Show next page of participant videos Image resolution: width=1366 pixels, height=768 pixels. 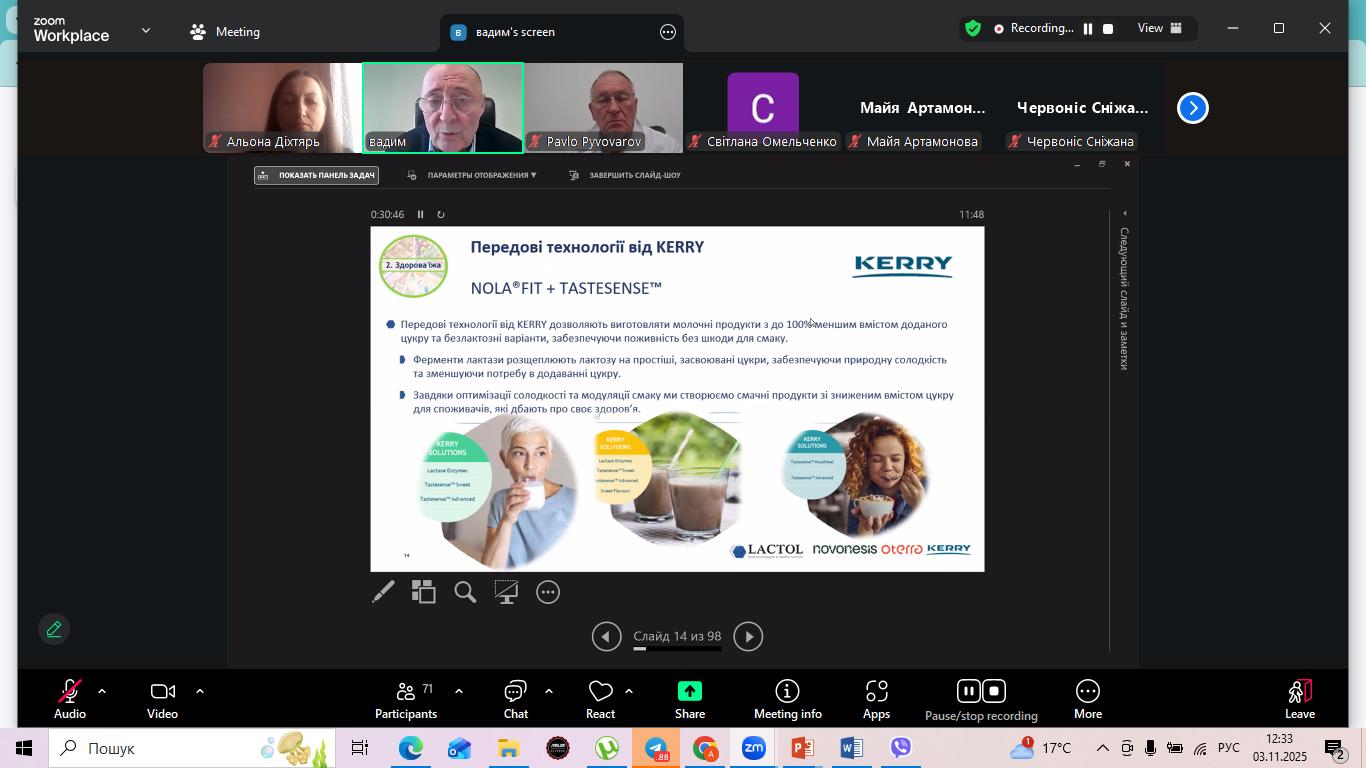click(1192, 108)
